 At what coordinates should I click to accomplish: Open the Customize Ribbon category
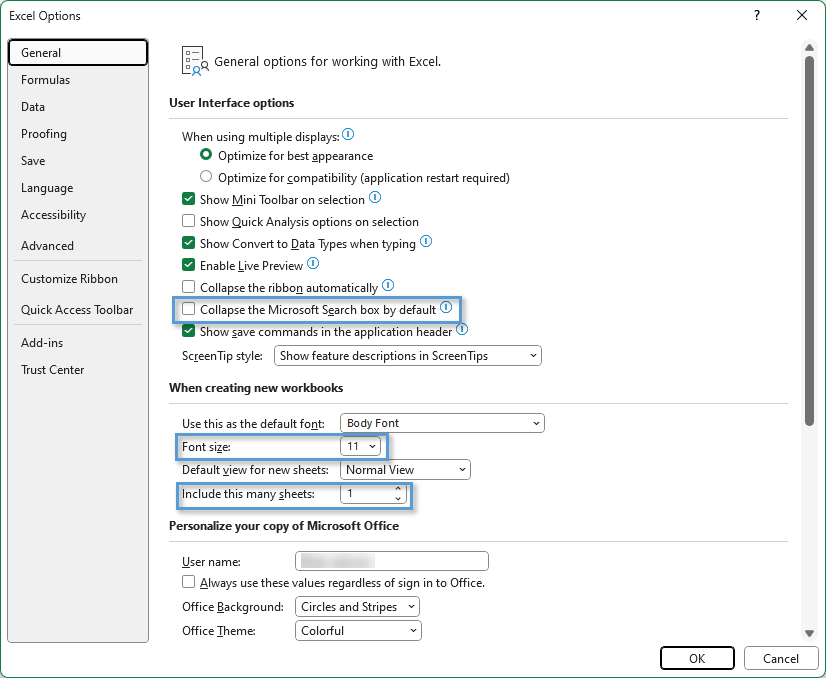pos(69,279)
